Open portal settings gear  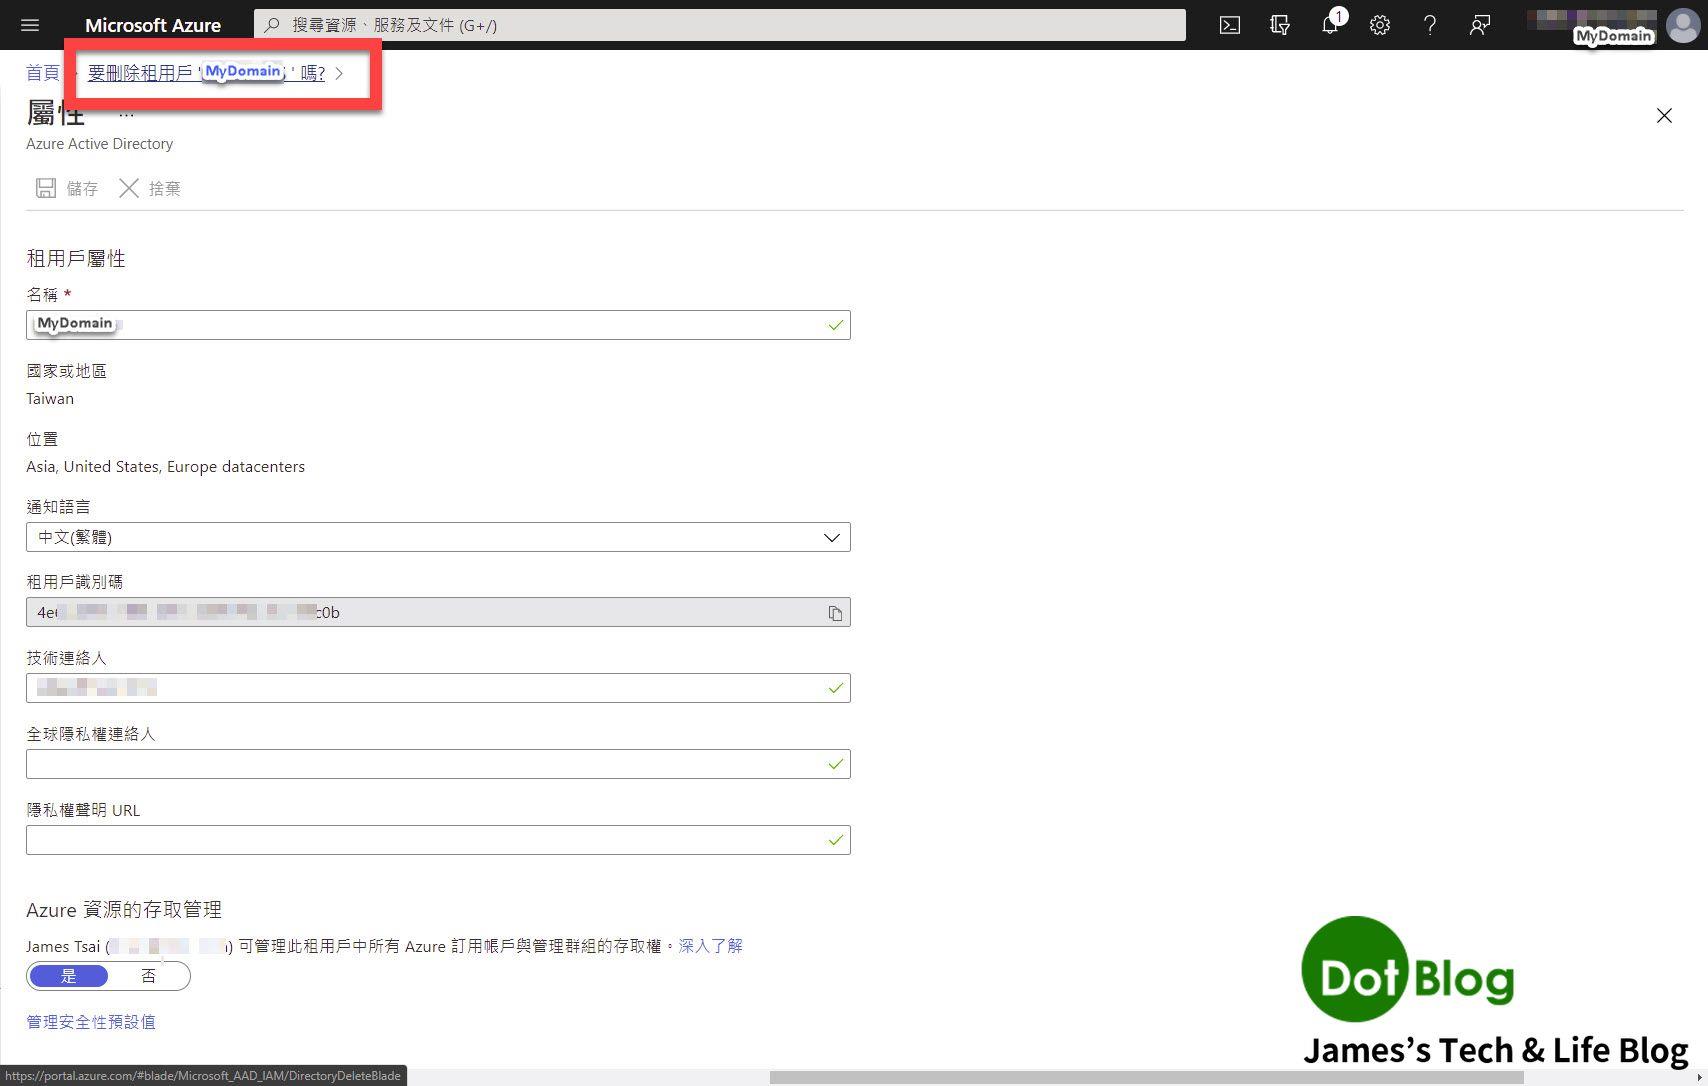[1380, 25]
